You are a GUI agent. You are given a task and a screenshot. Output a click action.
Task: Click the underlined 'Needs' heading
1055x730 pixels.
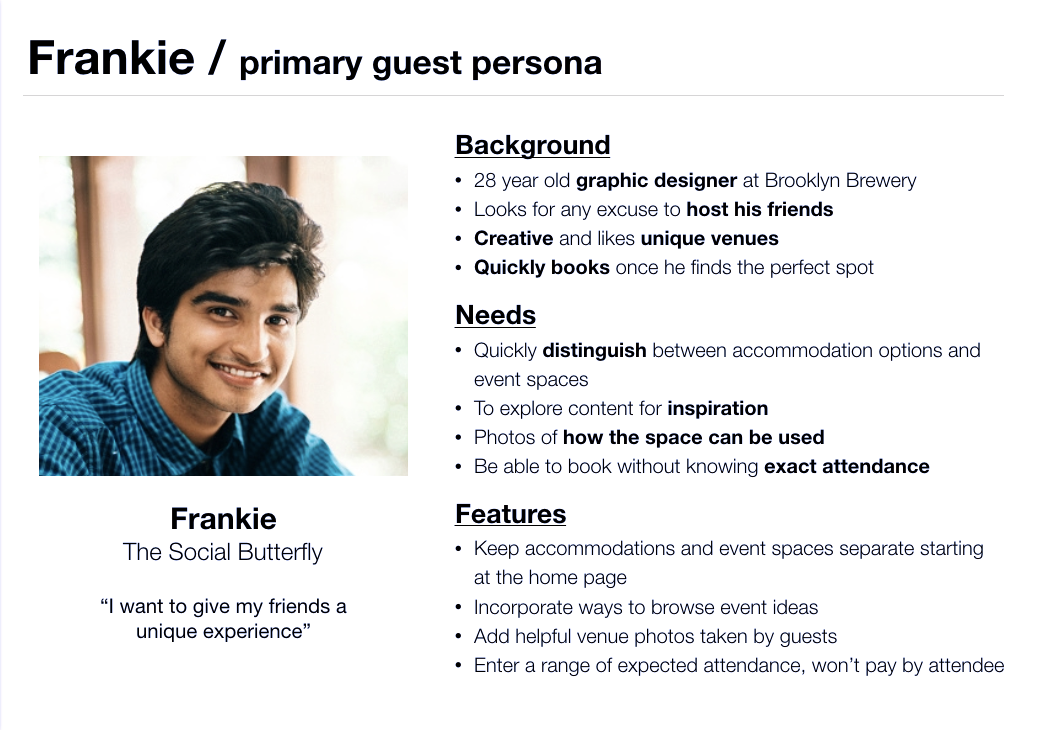click(495, 315)
